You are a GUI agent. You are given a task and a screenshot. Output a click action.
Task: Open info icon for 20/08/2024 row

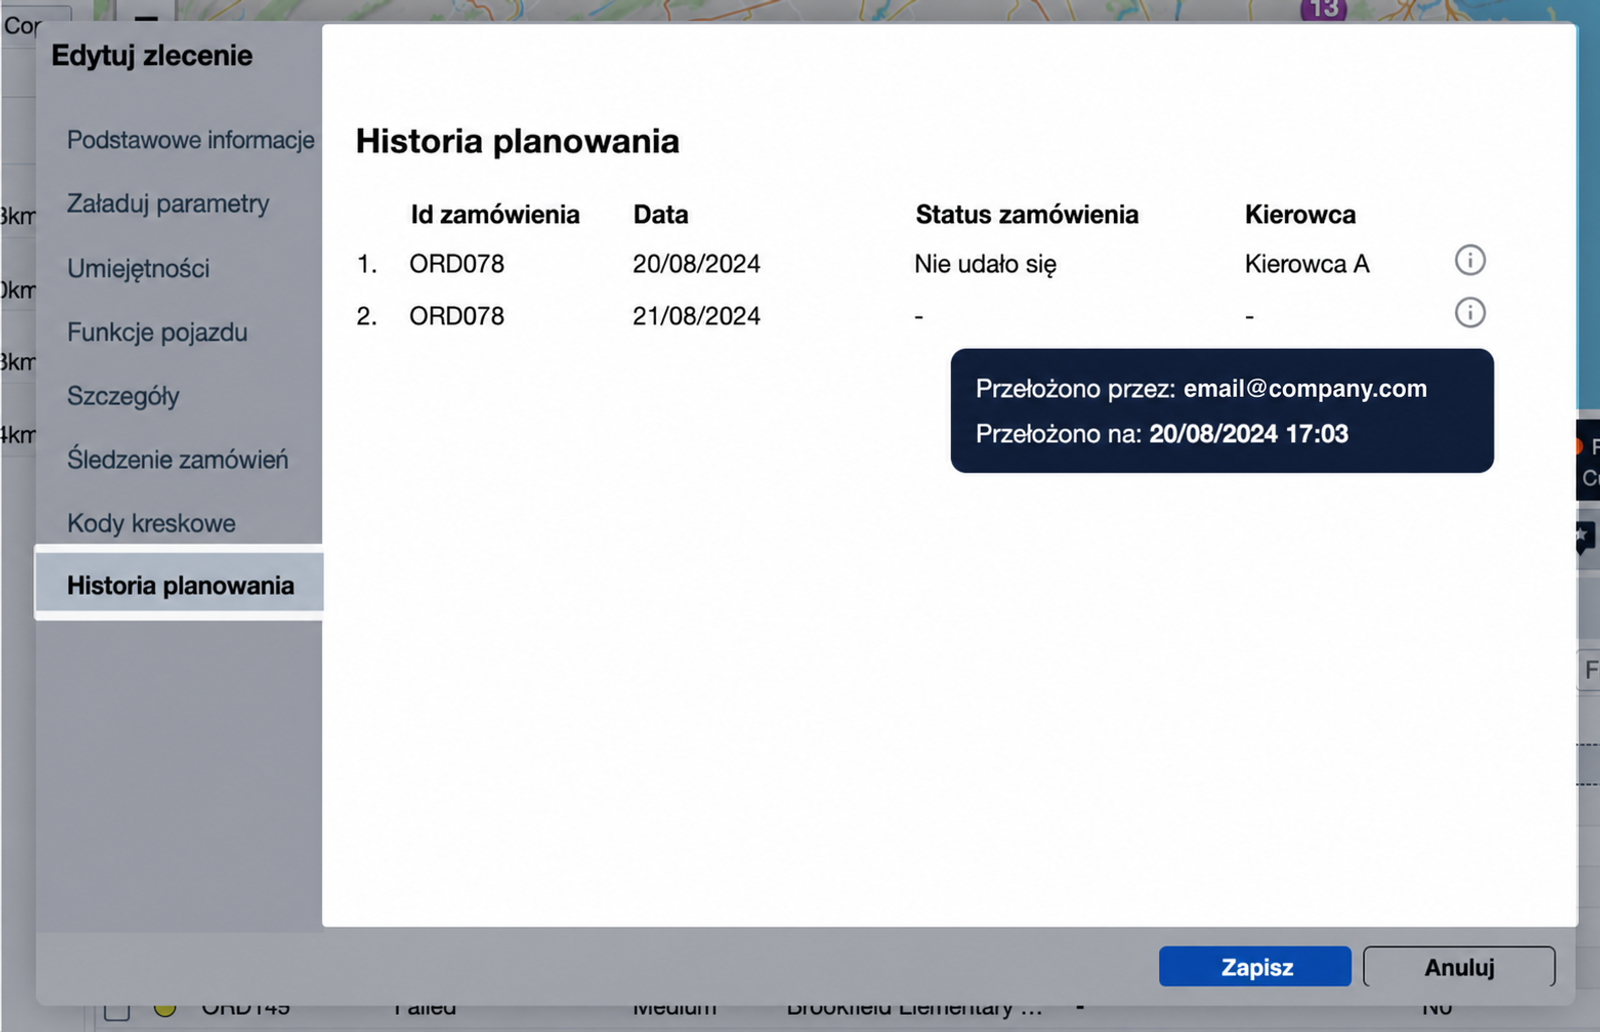1469,261
